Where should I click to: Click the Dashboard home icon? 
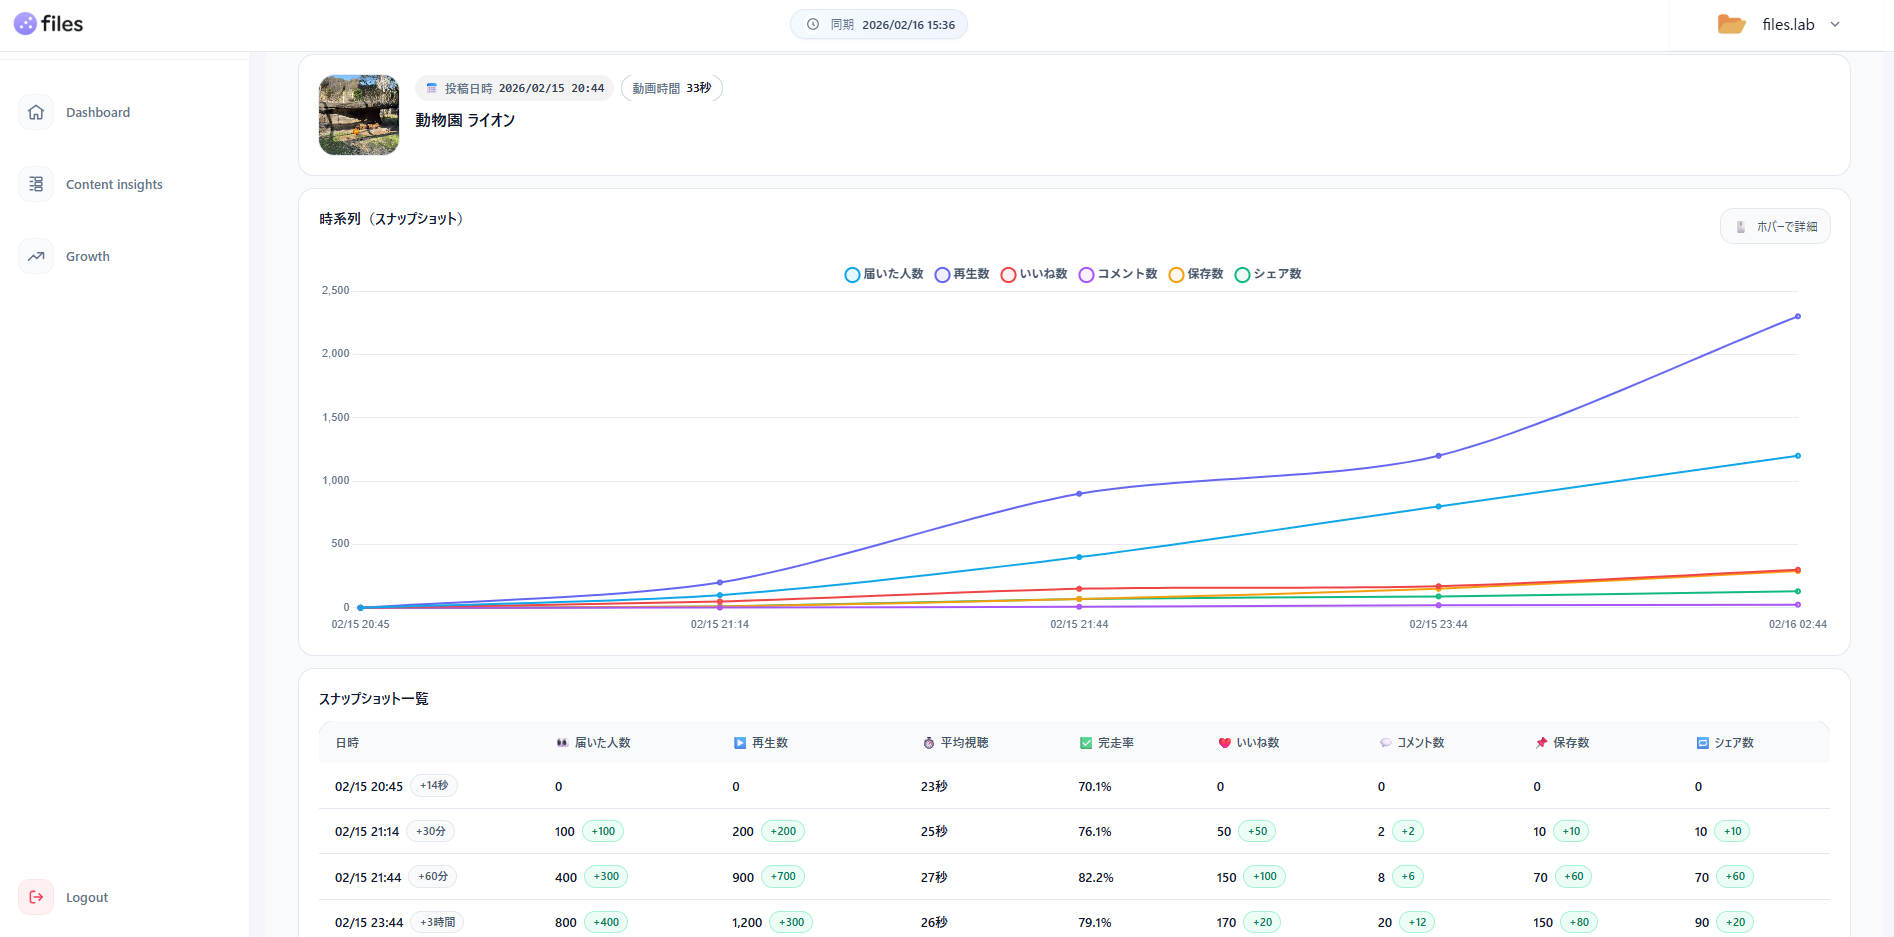[36, 112]
